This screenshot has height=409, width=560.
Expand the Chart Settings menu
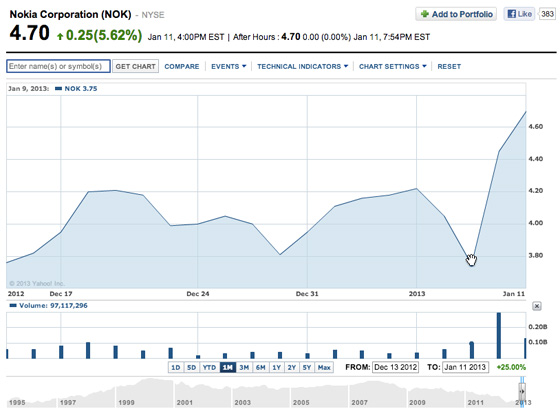392,66
